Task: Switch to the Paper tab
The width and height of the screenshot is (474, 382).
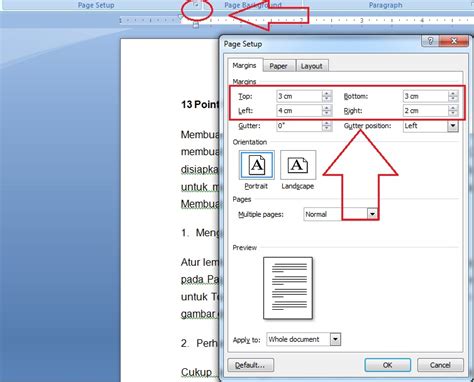Action: 278,66
